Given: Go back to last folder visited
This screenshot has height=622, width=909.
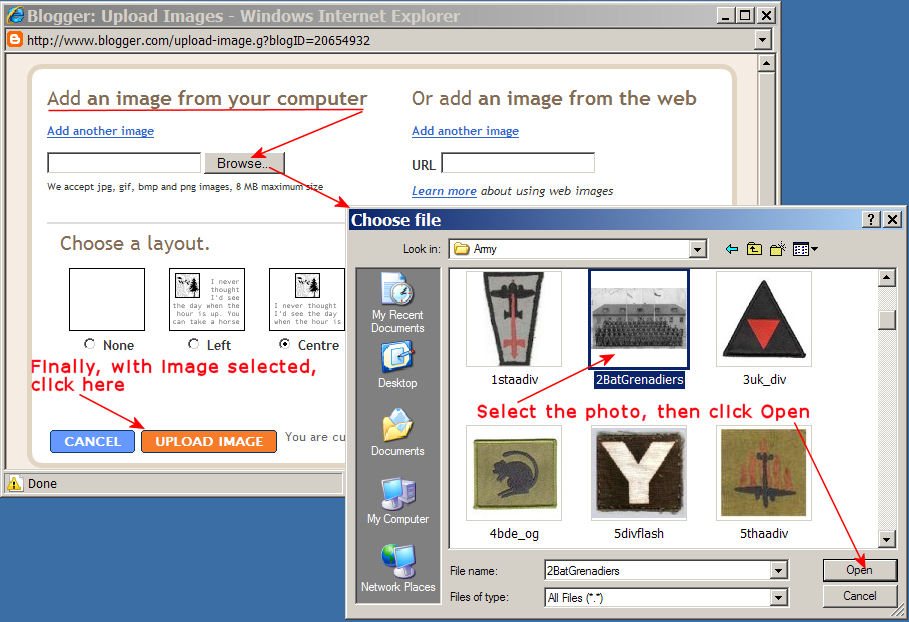Looking at the screenshot, I should tap(732, 249).
